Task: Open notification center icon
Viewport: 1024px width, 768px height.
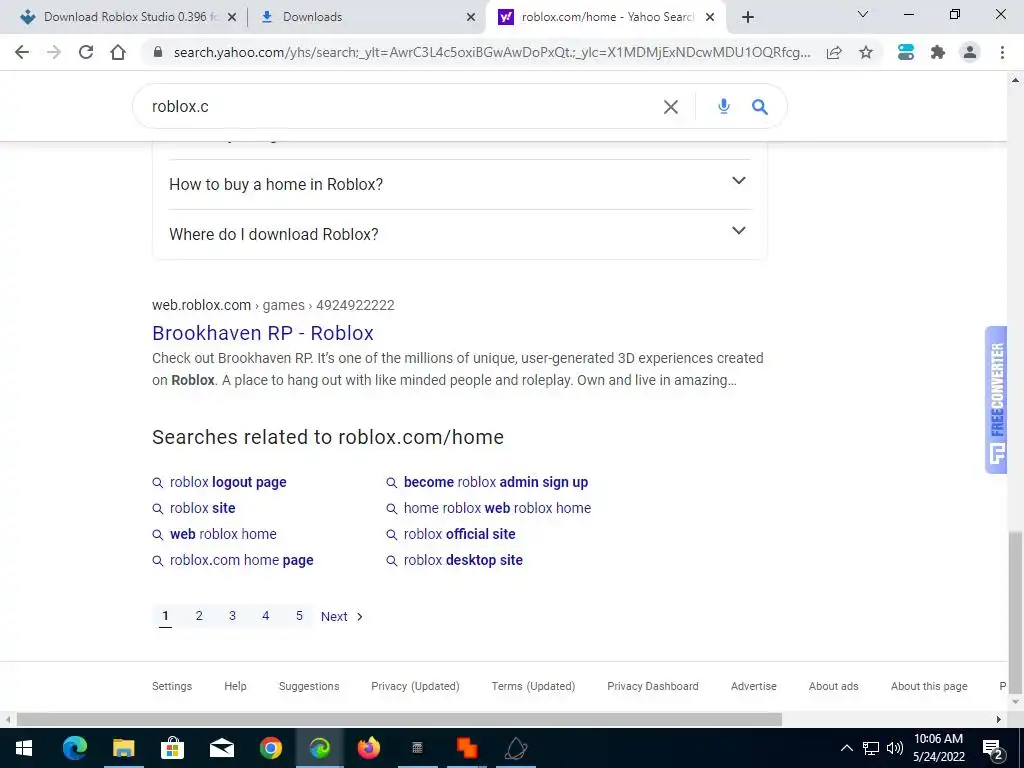Action: click(993, 749)
